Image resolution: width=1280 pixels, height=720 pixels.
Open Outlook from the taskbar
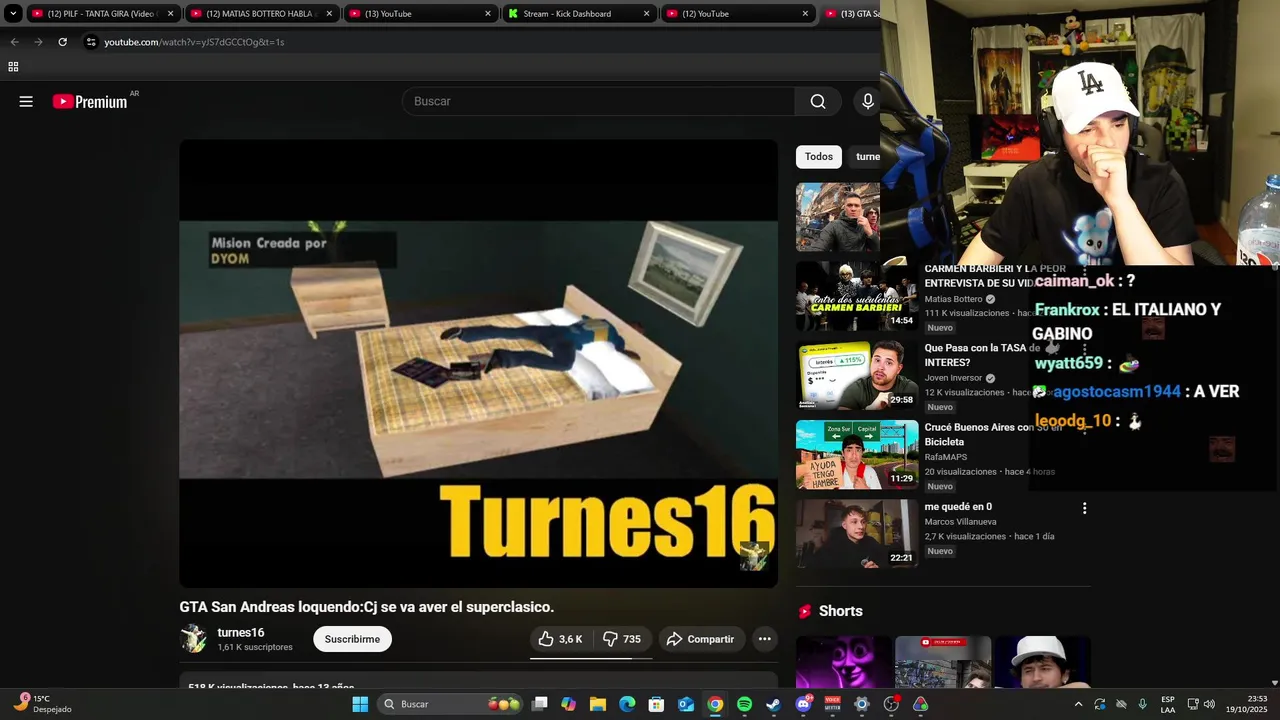(686, 704)
